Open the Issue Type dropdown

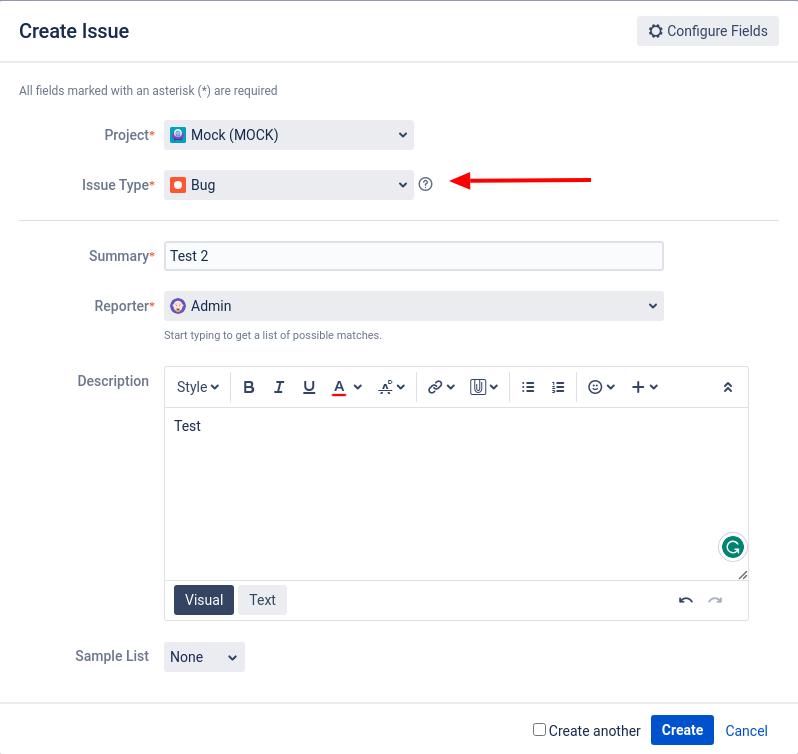click(x=289, y=185)
